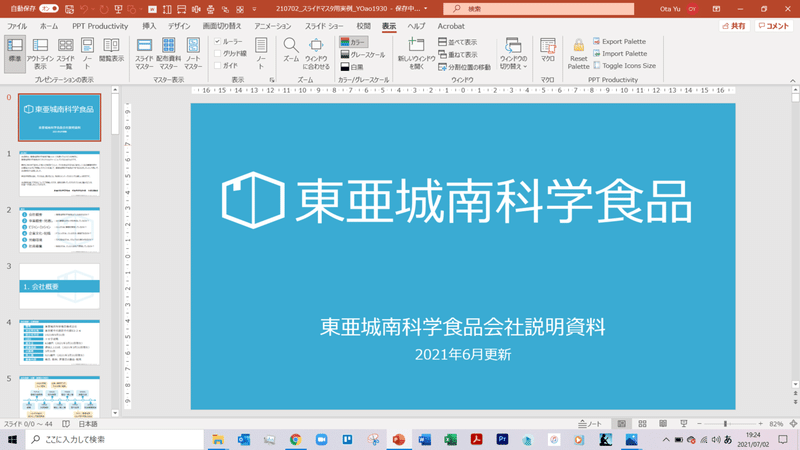The height and width of the screenshot is (450, 800).
Task: Click the Share (共有) button
Action: [x=734, y=26]
